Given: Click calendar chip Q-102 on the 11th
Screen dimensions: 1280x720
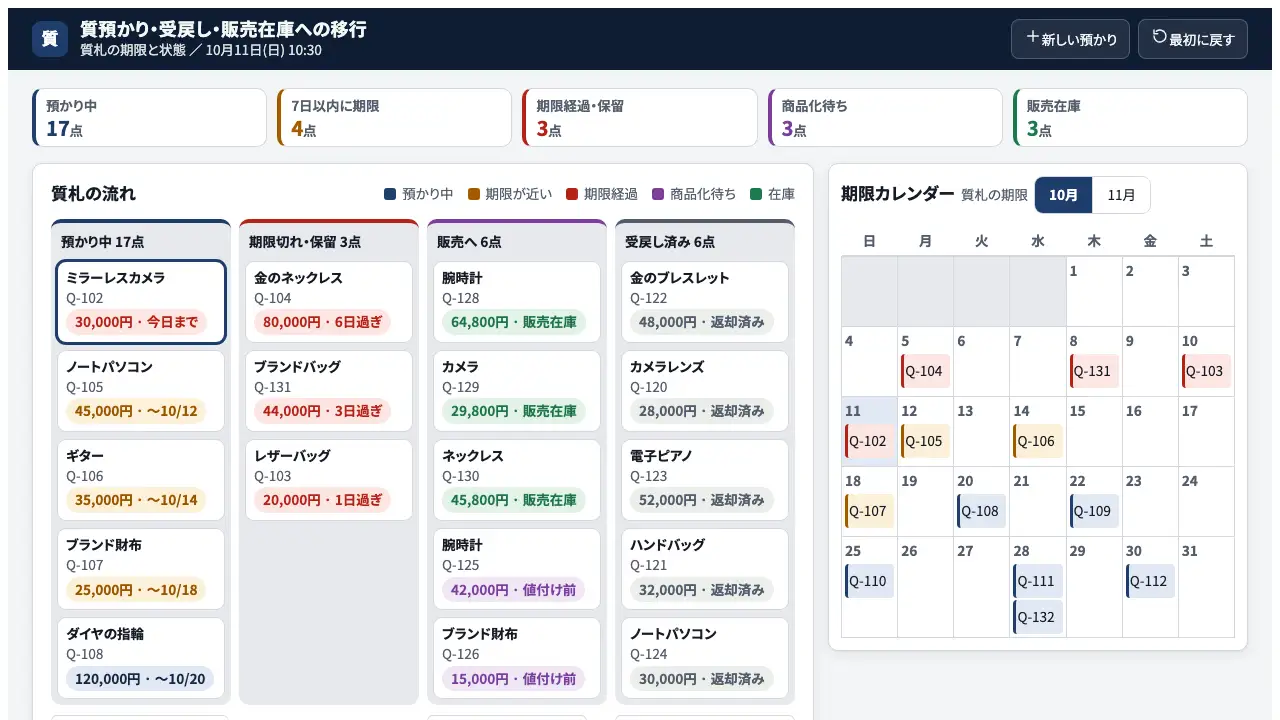Looking at the screenshot, I should (x=869, y=441).
